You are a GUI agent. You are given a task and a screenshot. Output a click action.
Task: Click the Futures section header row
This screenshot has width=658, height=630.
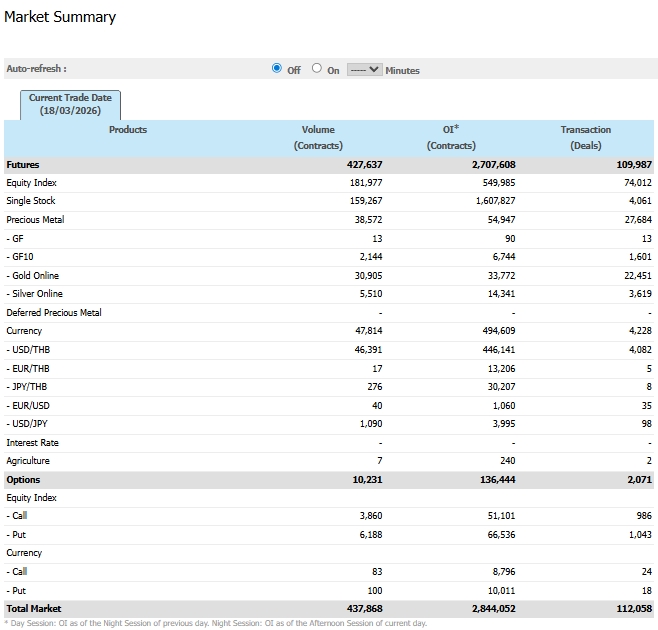click(23, 164)
